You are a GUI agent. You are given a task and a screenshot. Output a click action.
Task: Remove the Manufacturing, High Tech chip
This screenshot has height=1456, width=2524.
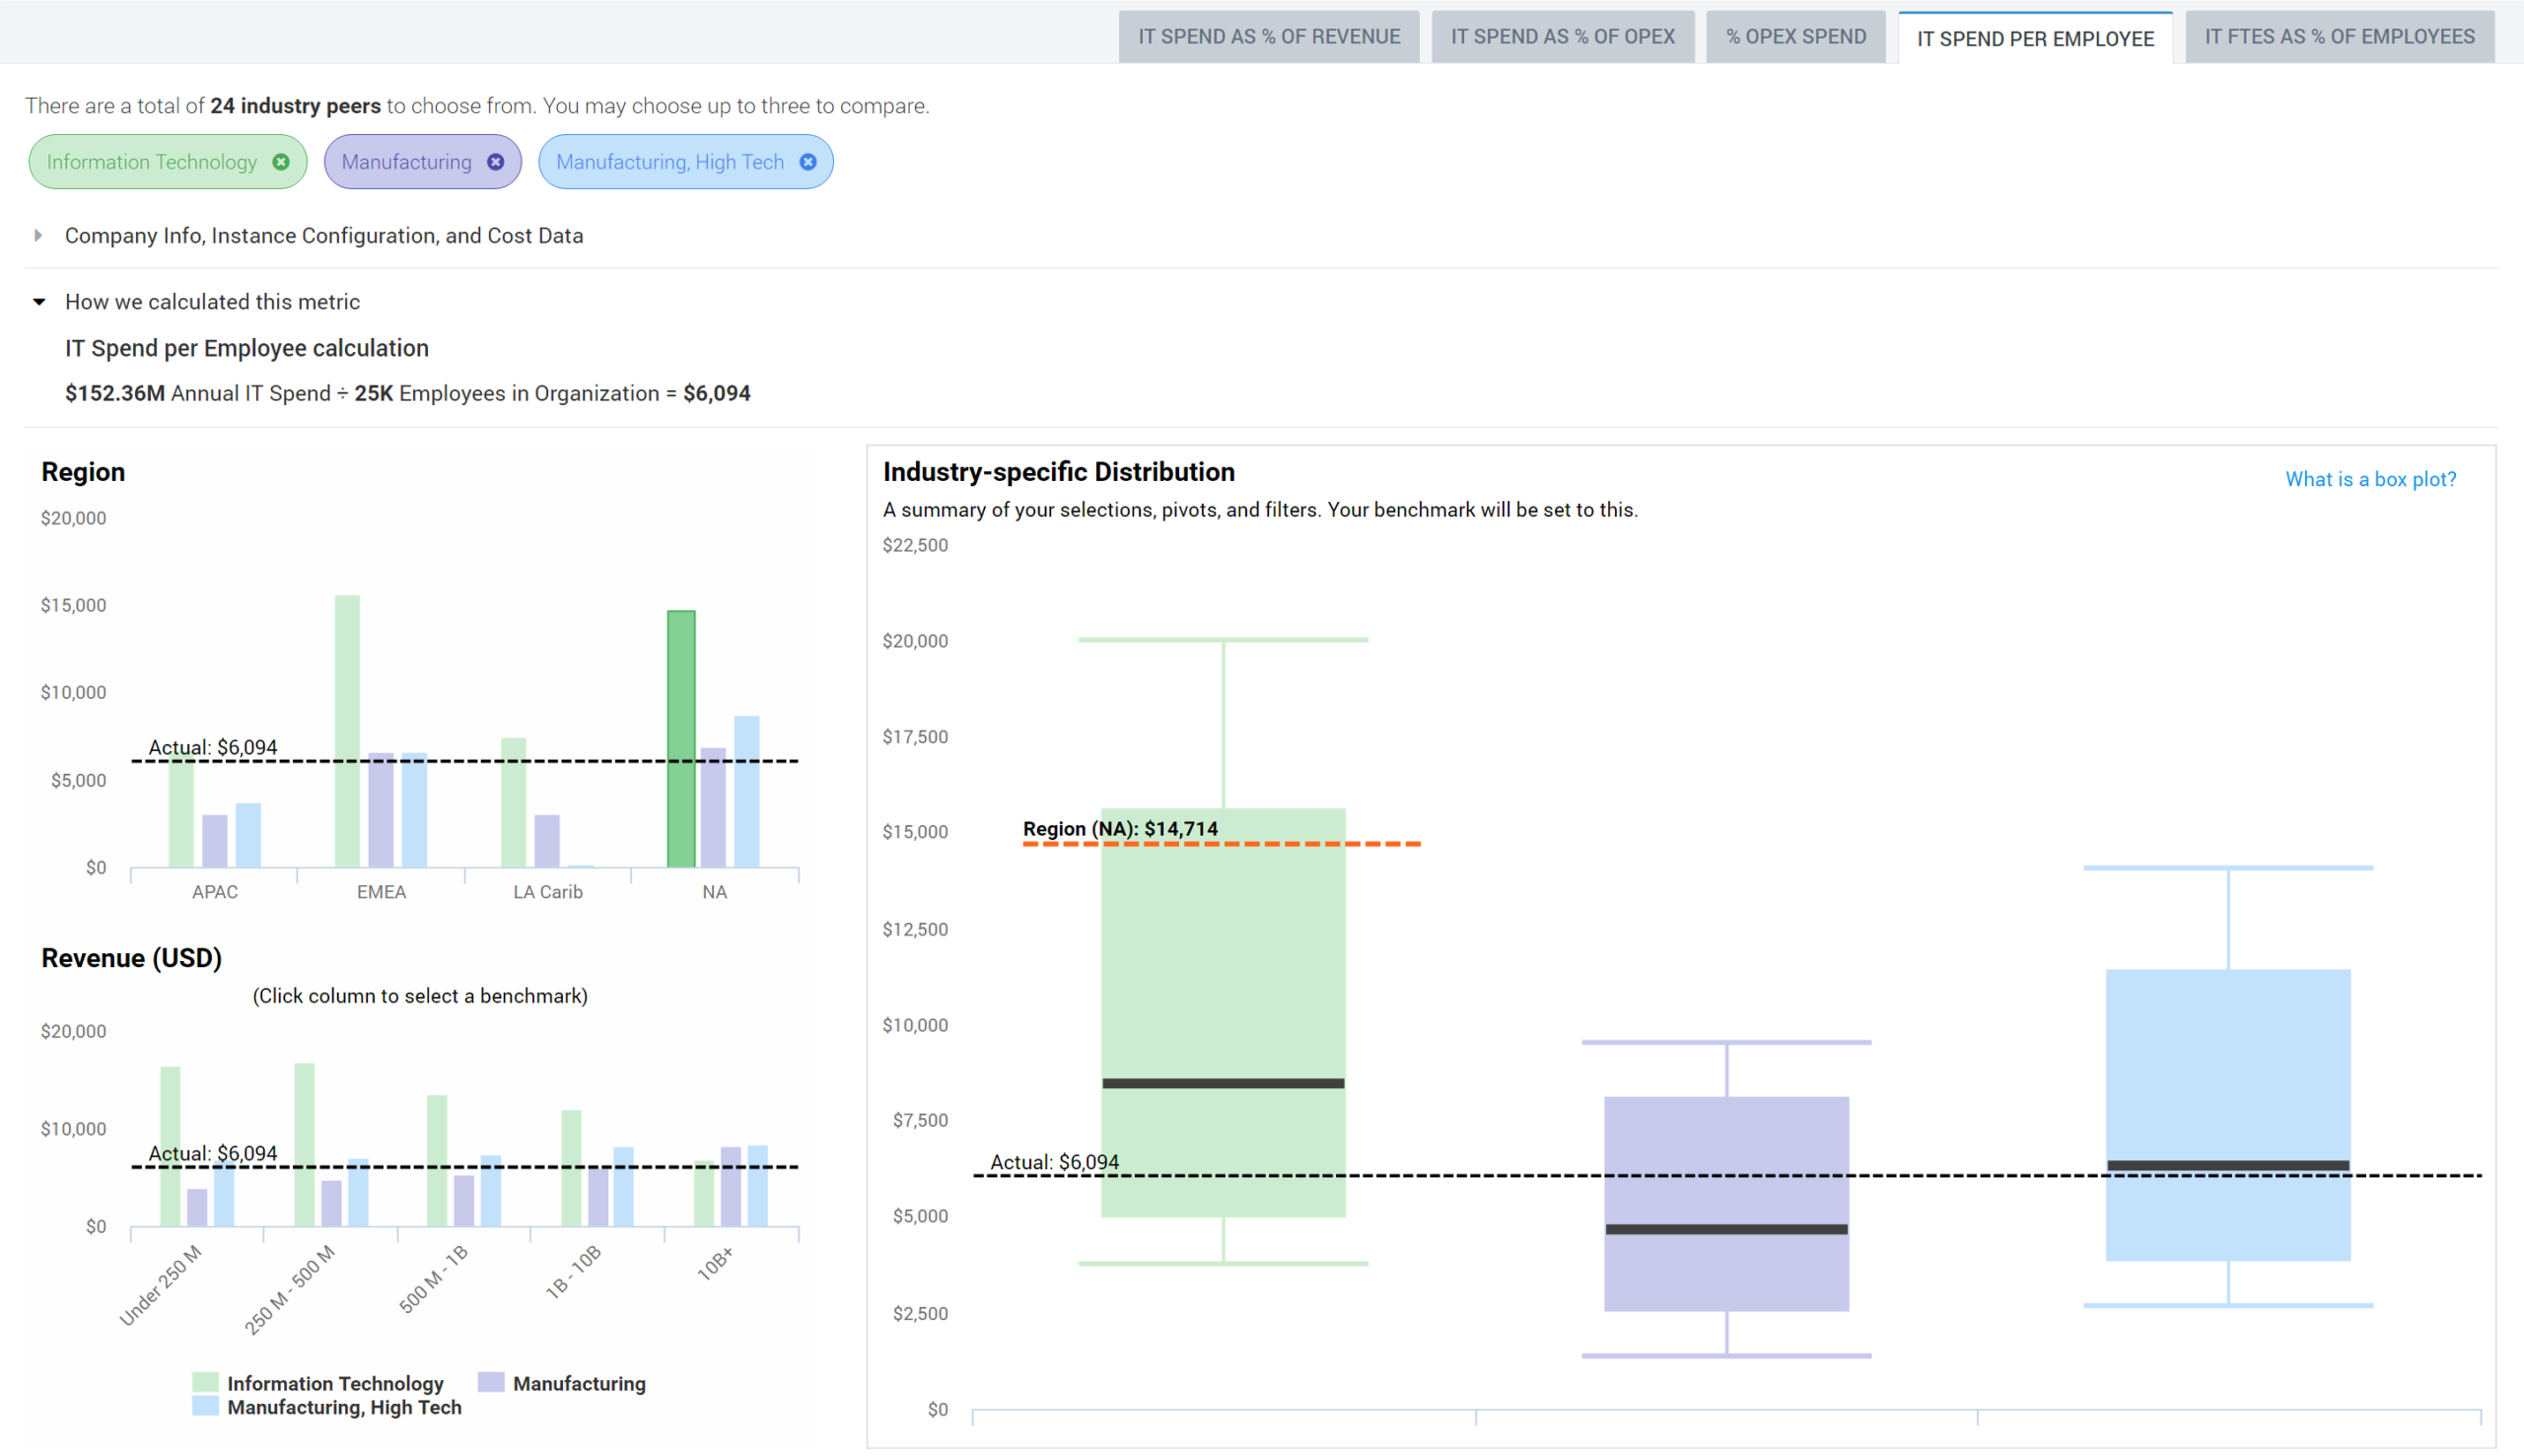[808, 162]
